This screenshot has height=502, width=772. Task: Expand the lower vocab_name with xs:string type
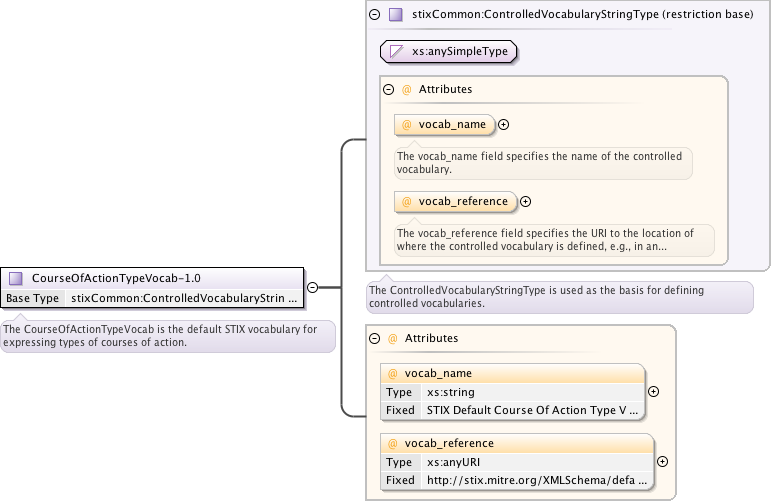point(654,392)
